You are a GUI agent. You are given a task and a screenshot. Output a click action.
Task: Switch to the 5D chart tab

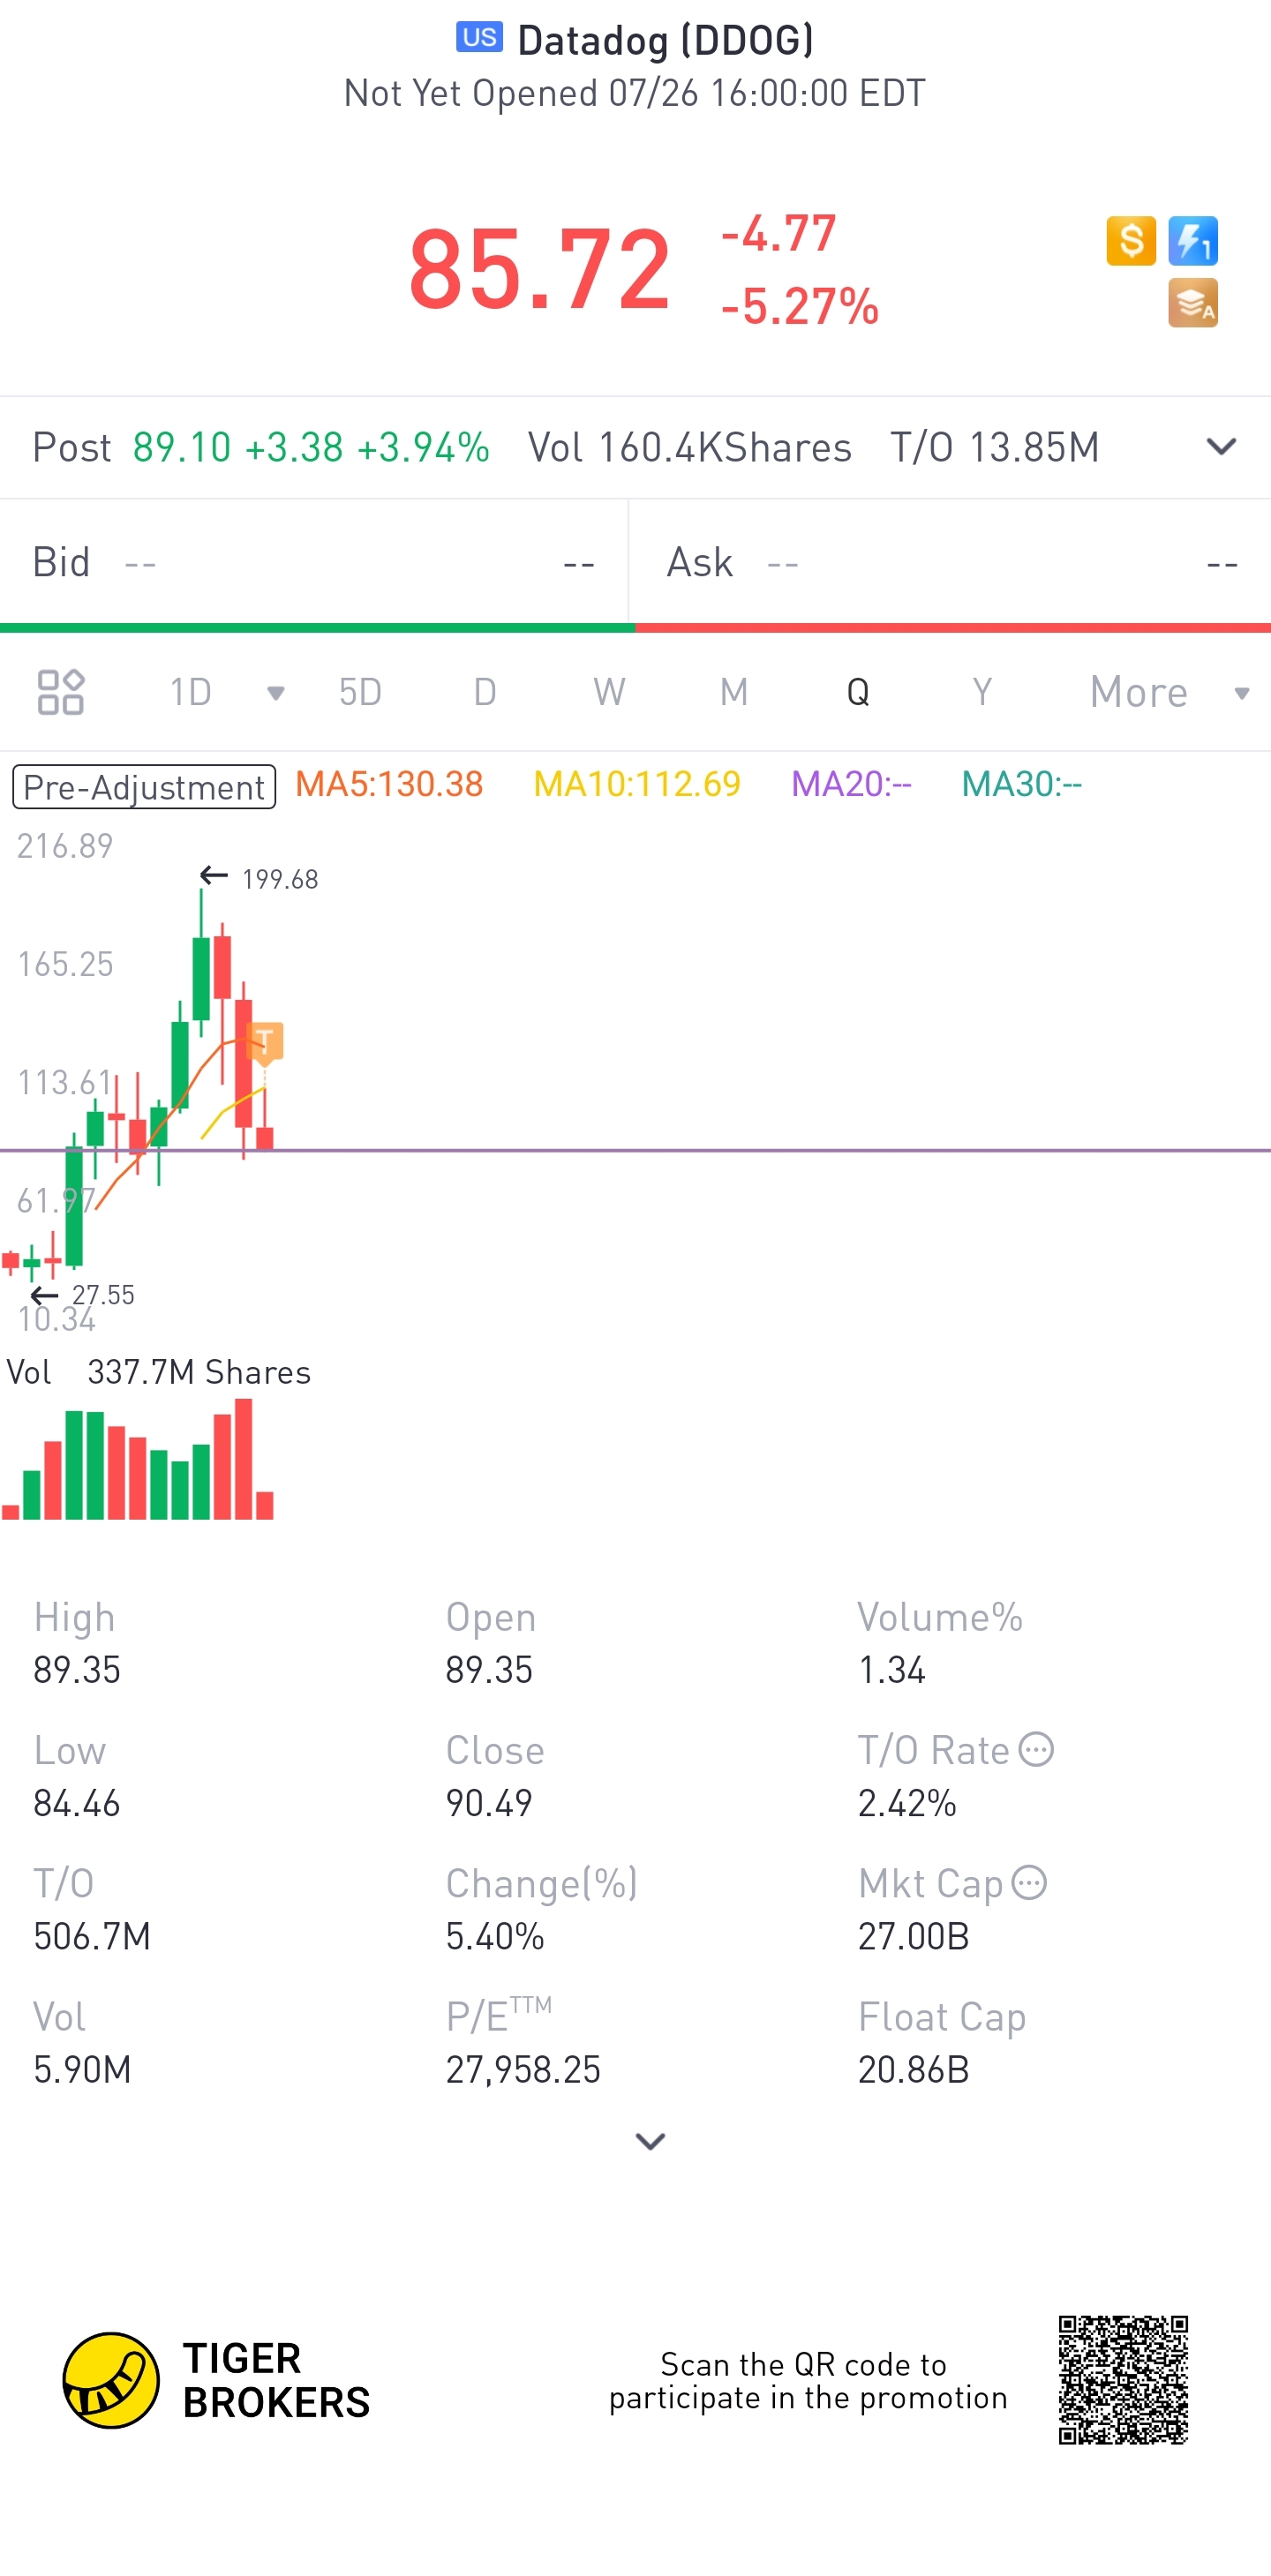(x=360, y=692)
